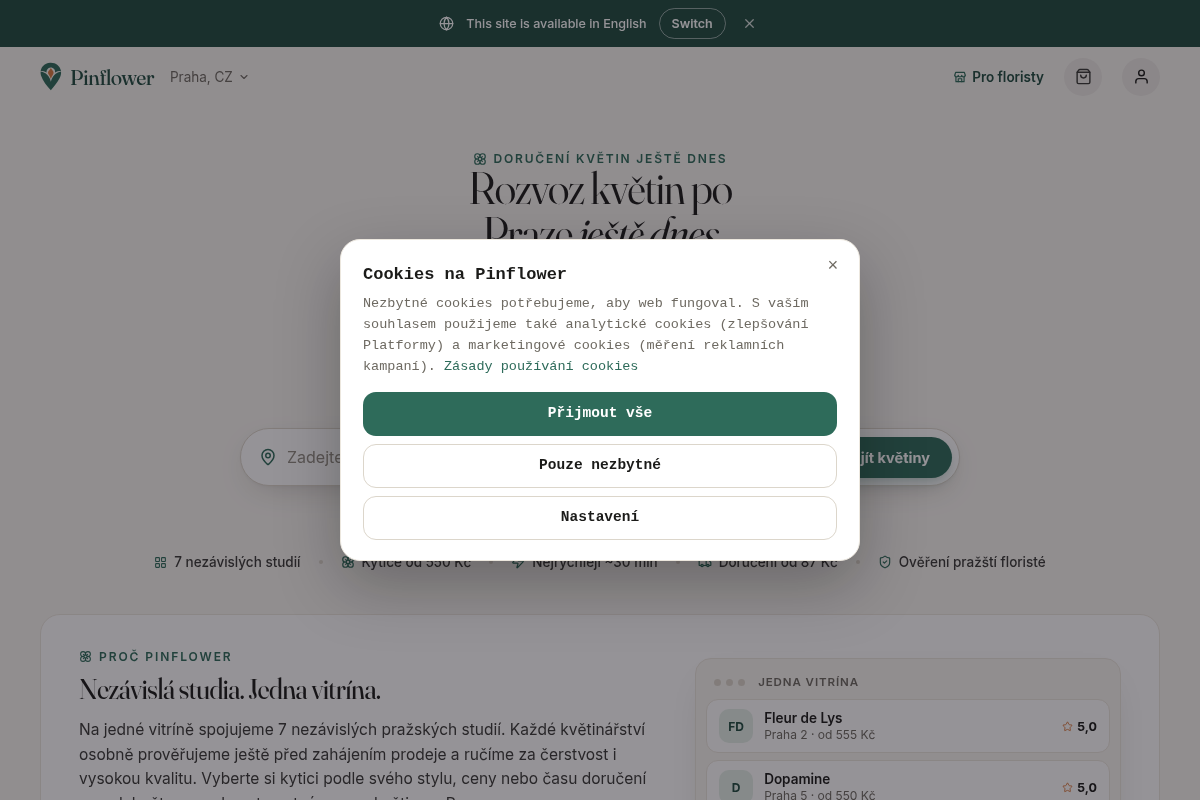This screenshot has width=1200, height=800.
Task: Click the Dopamine star rating
Action: 1079,788
